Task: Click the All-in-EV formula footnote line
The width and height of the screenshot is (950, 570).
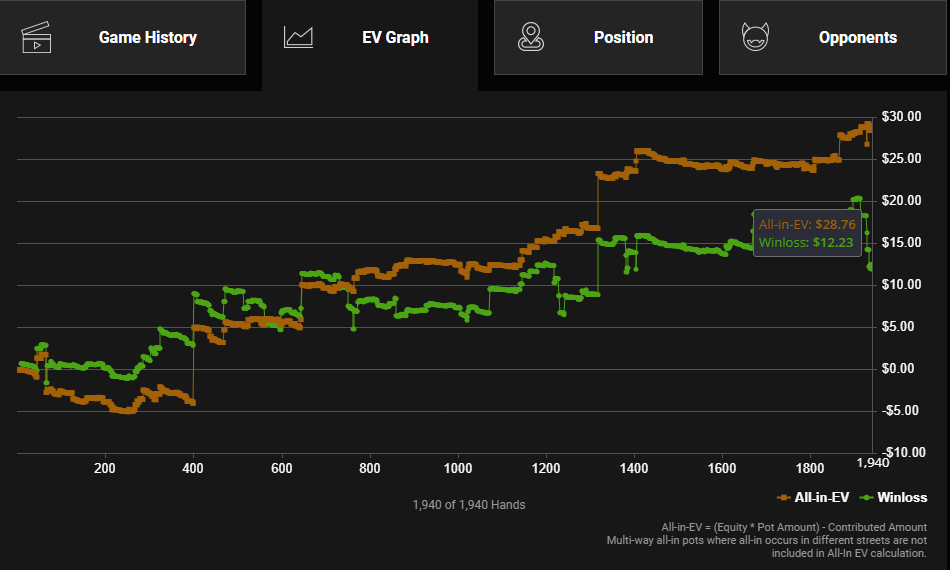Action: pyautogui.click(x=794, y=527)
